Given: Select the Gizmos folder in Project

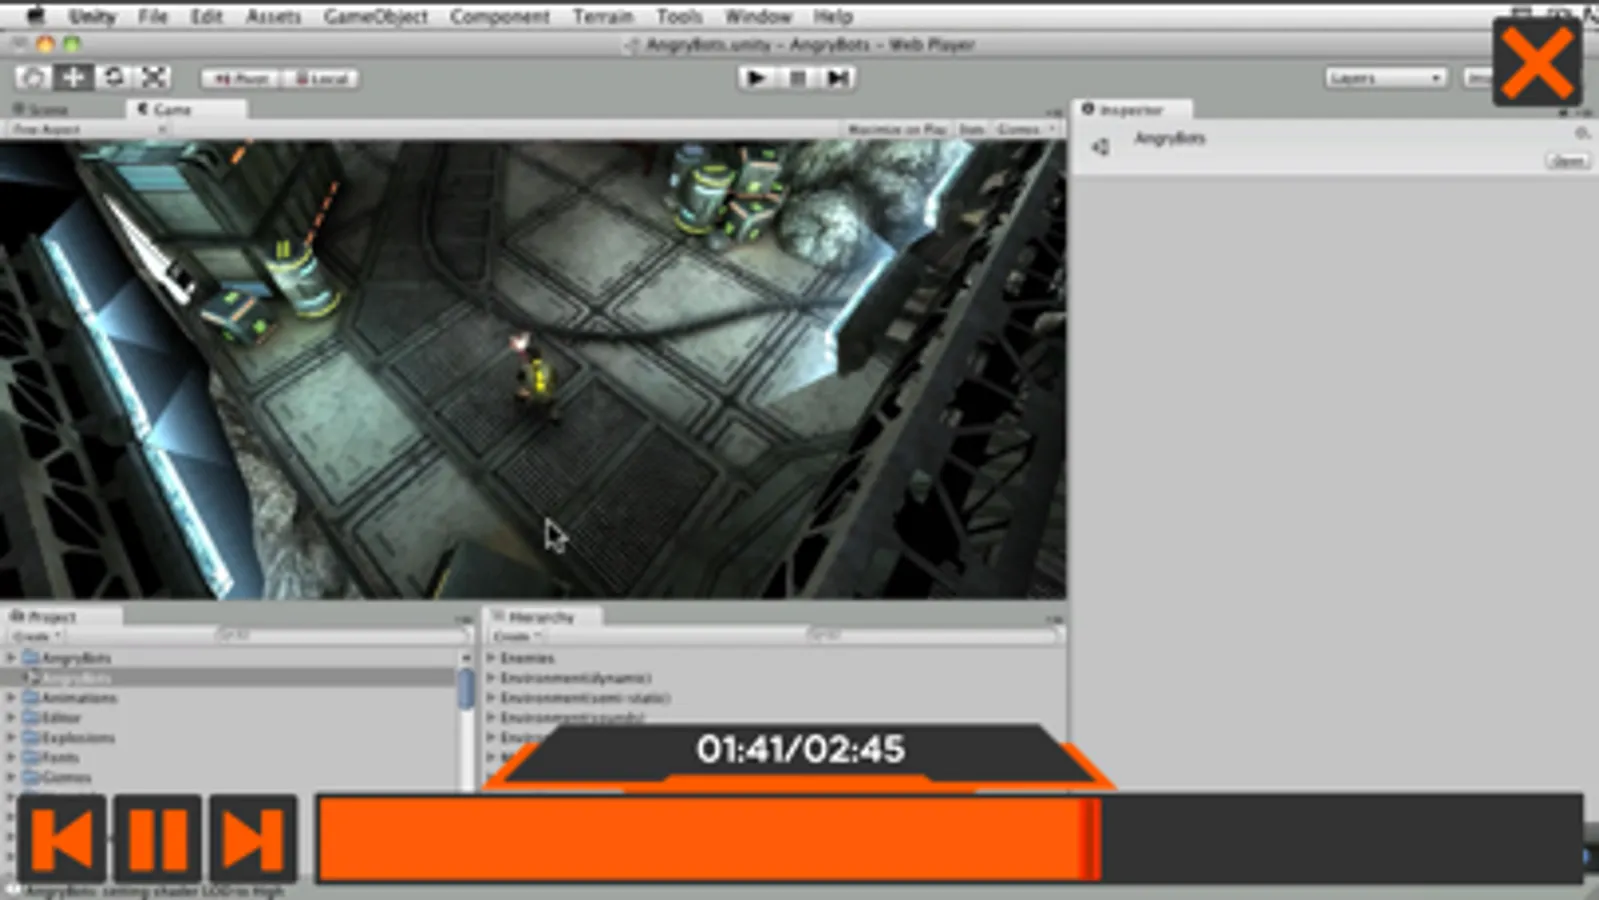Looking at the screenshot, I should (x=229, y=777).
